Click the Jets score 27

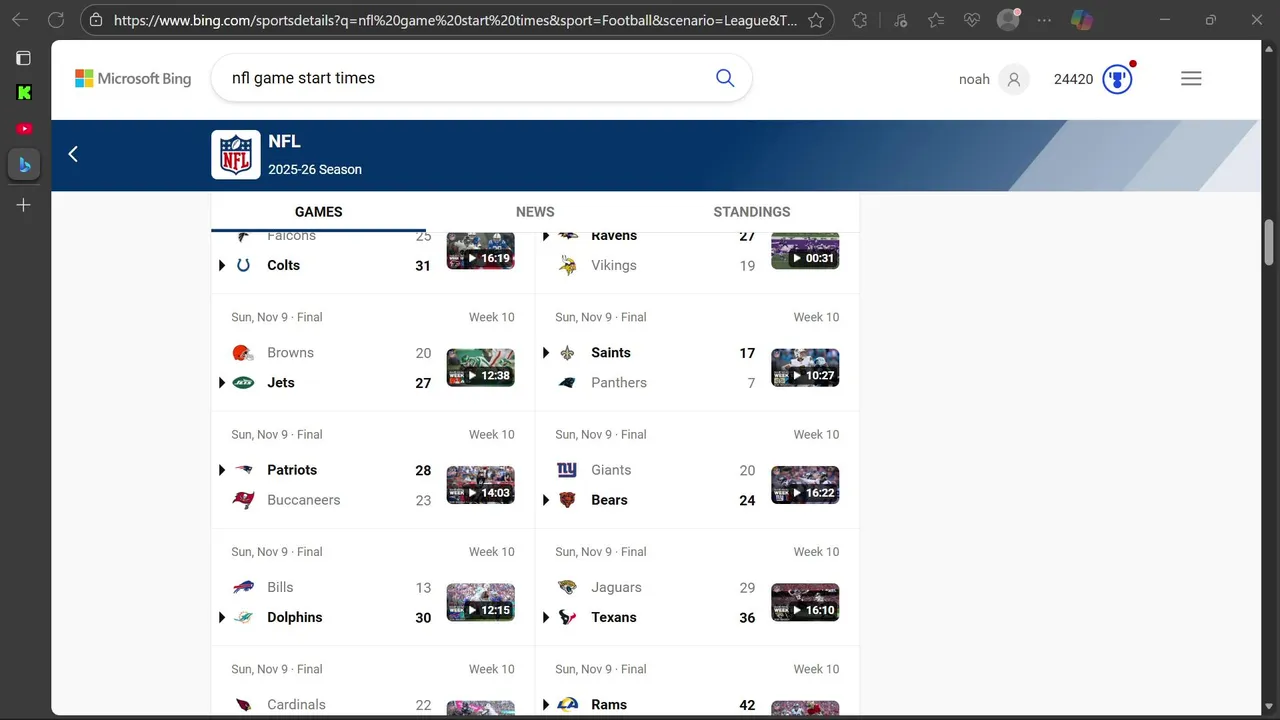click(423, 383)
